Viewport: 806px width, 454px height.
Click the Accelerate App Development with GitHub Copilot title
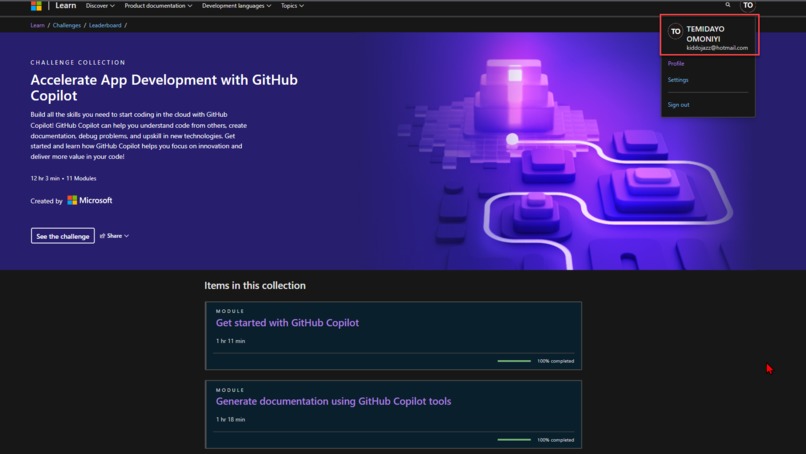(x=164, y=87)
